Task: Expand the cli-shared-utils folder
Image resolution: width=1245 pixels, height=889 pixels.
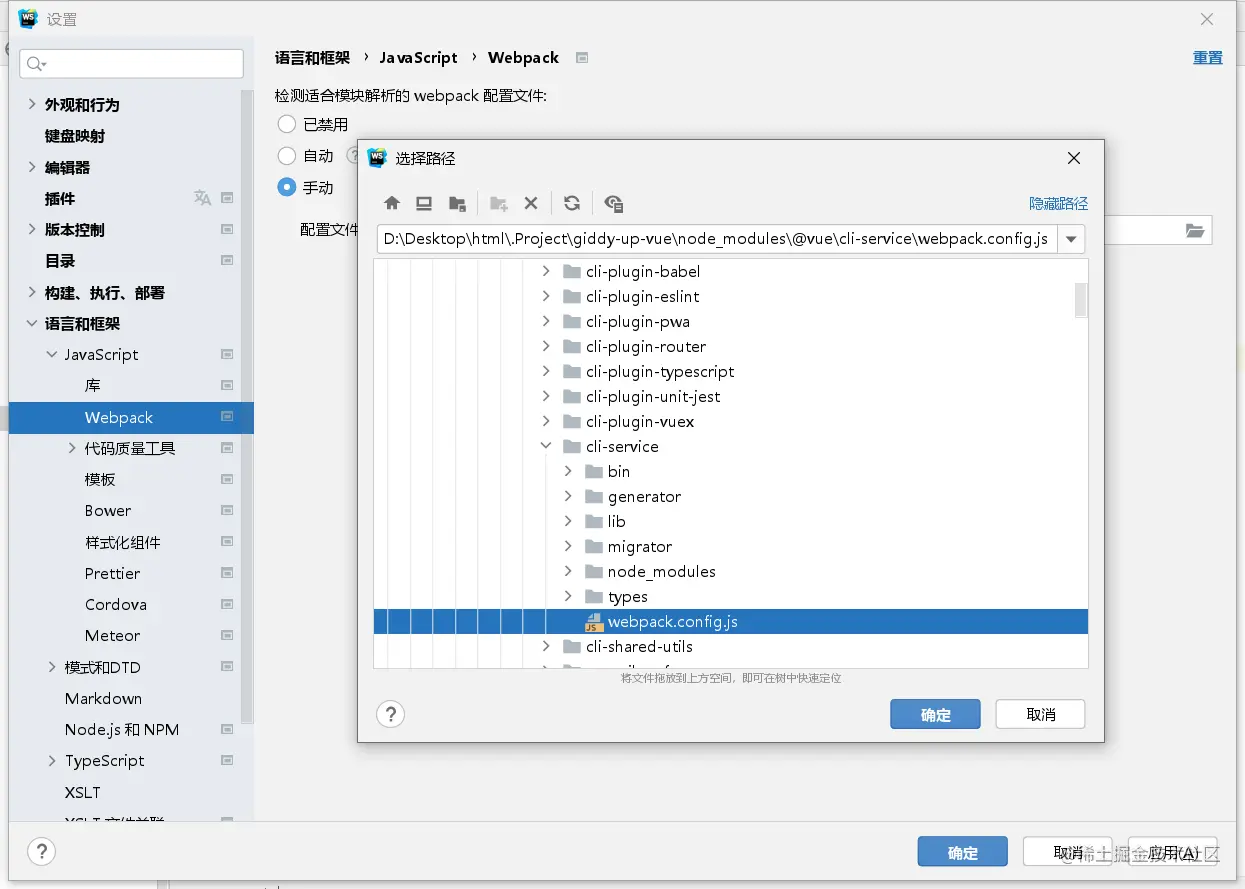Action: pos(546,646)
